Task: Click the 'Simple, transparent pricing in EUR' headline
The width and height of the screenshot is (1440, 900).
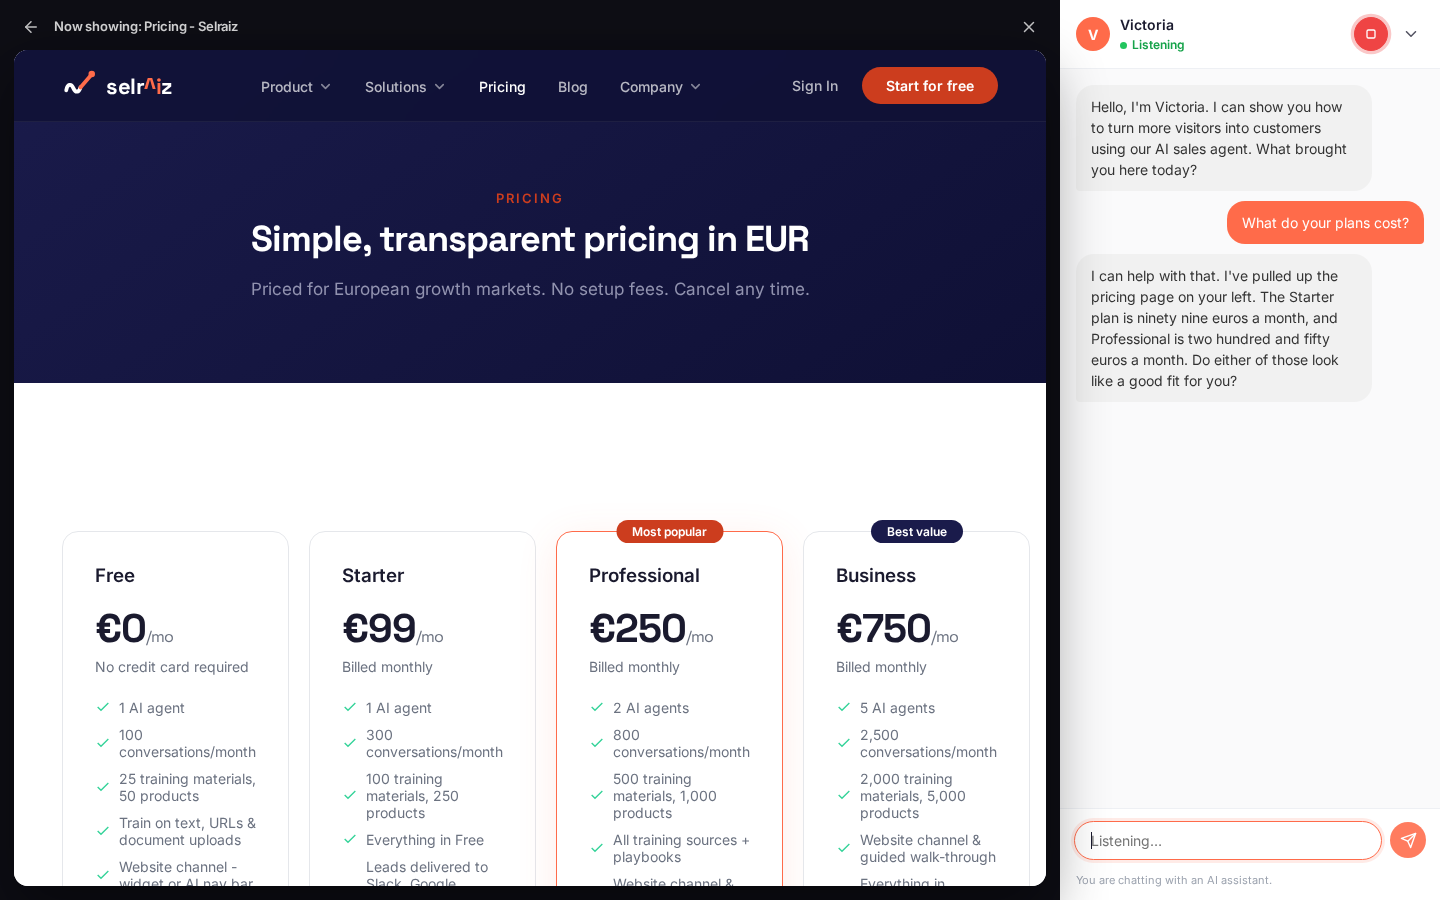Action: [530, 239]
